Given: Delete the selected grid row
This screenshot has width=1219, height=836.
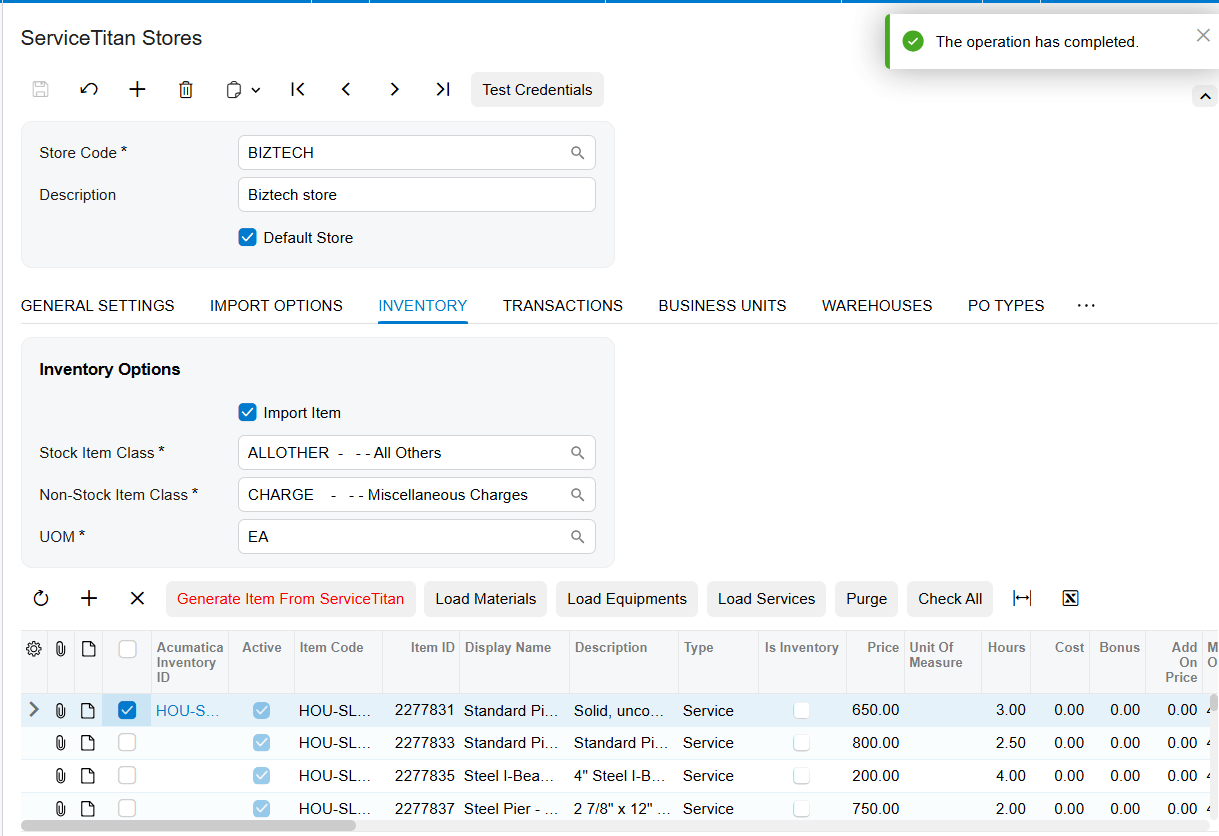Looking at the screenshot, I should tap(137, 599).
